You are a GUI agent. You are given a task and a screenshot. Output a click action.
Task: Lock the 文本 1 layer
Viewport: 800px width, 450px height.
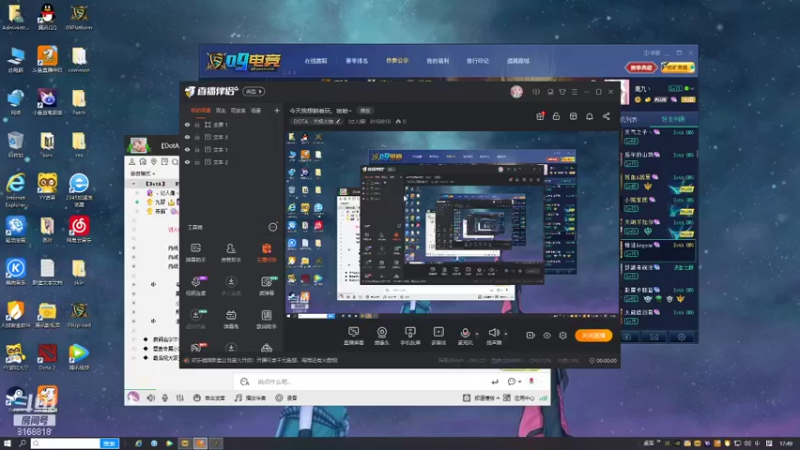point(197,149)
